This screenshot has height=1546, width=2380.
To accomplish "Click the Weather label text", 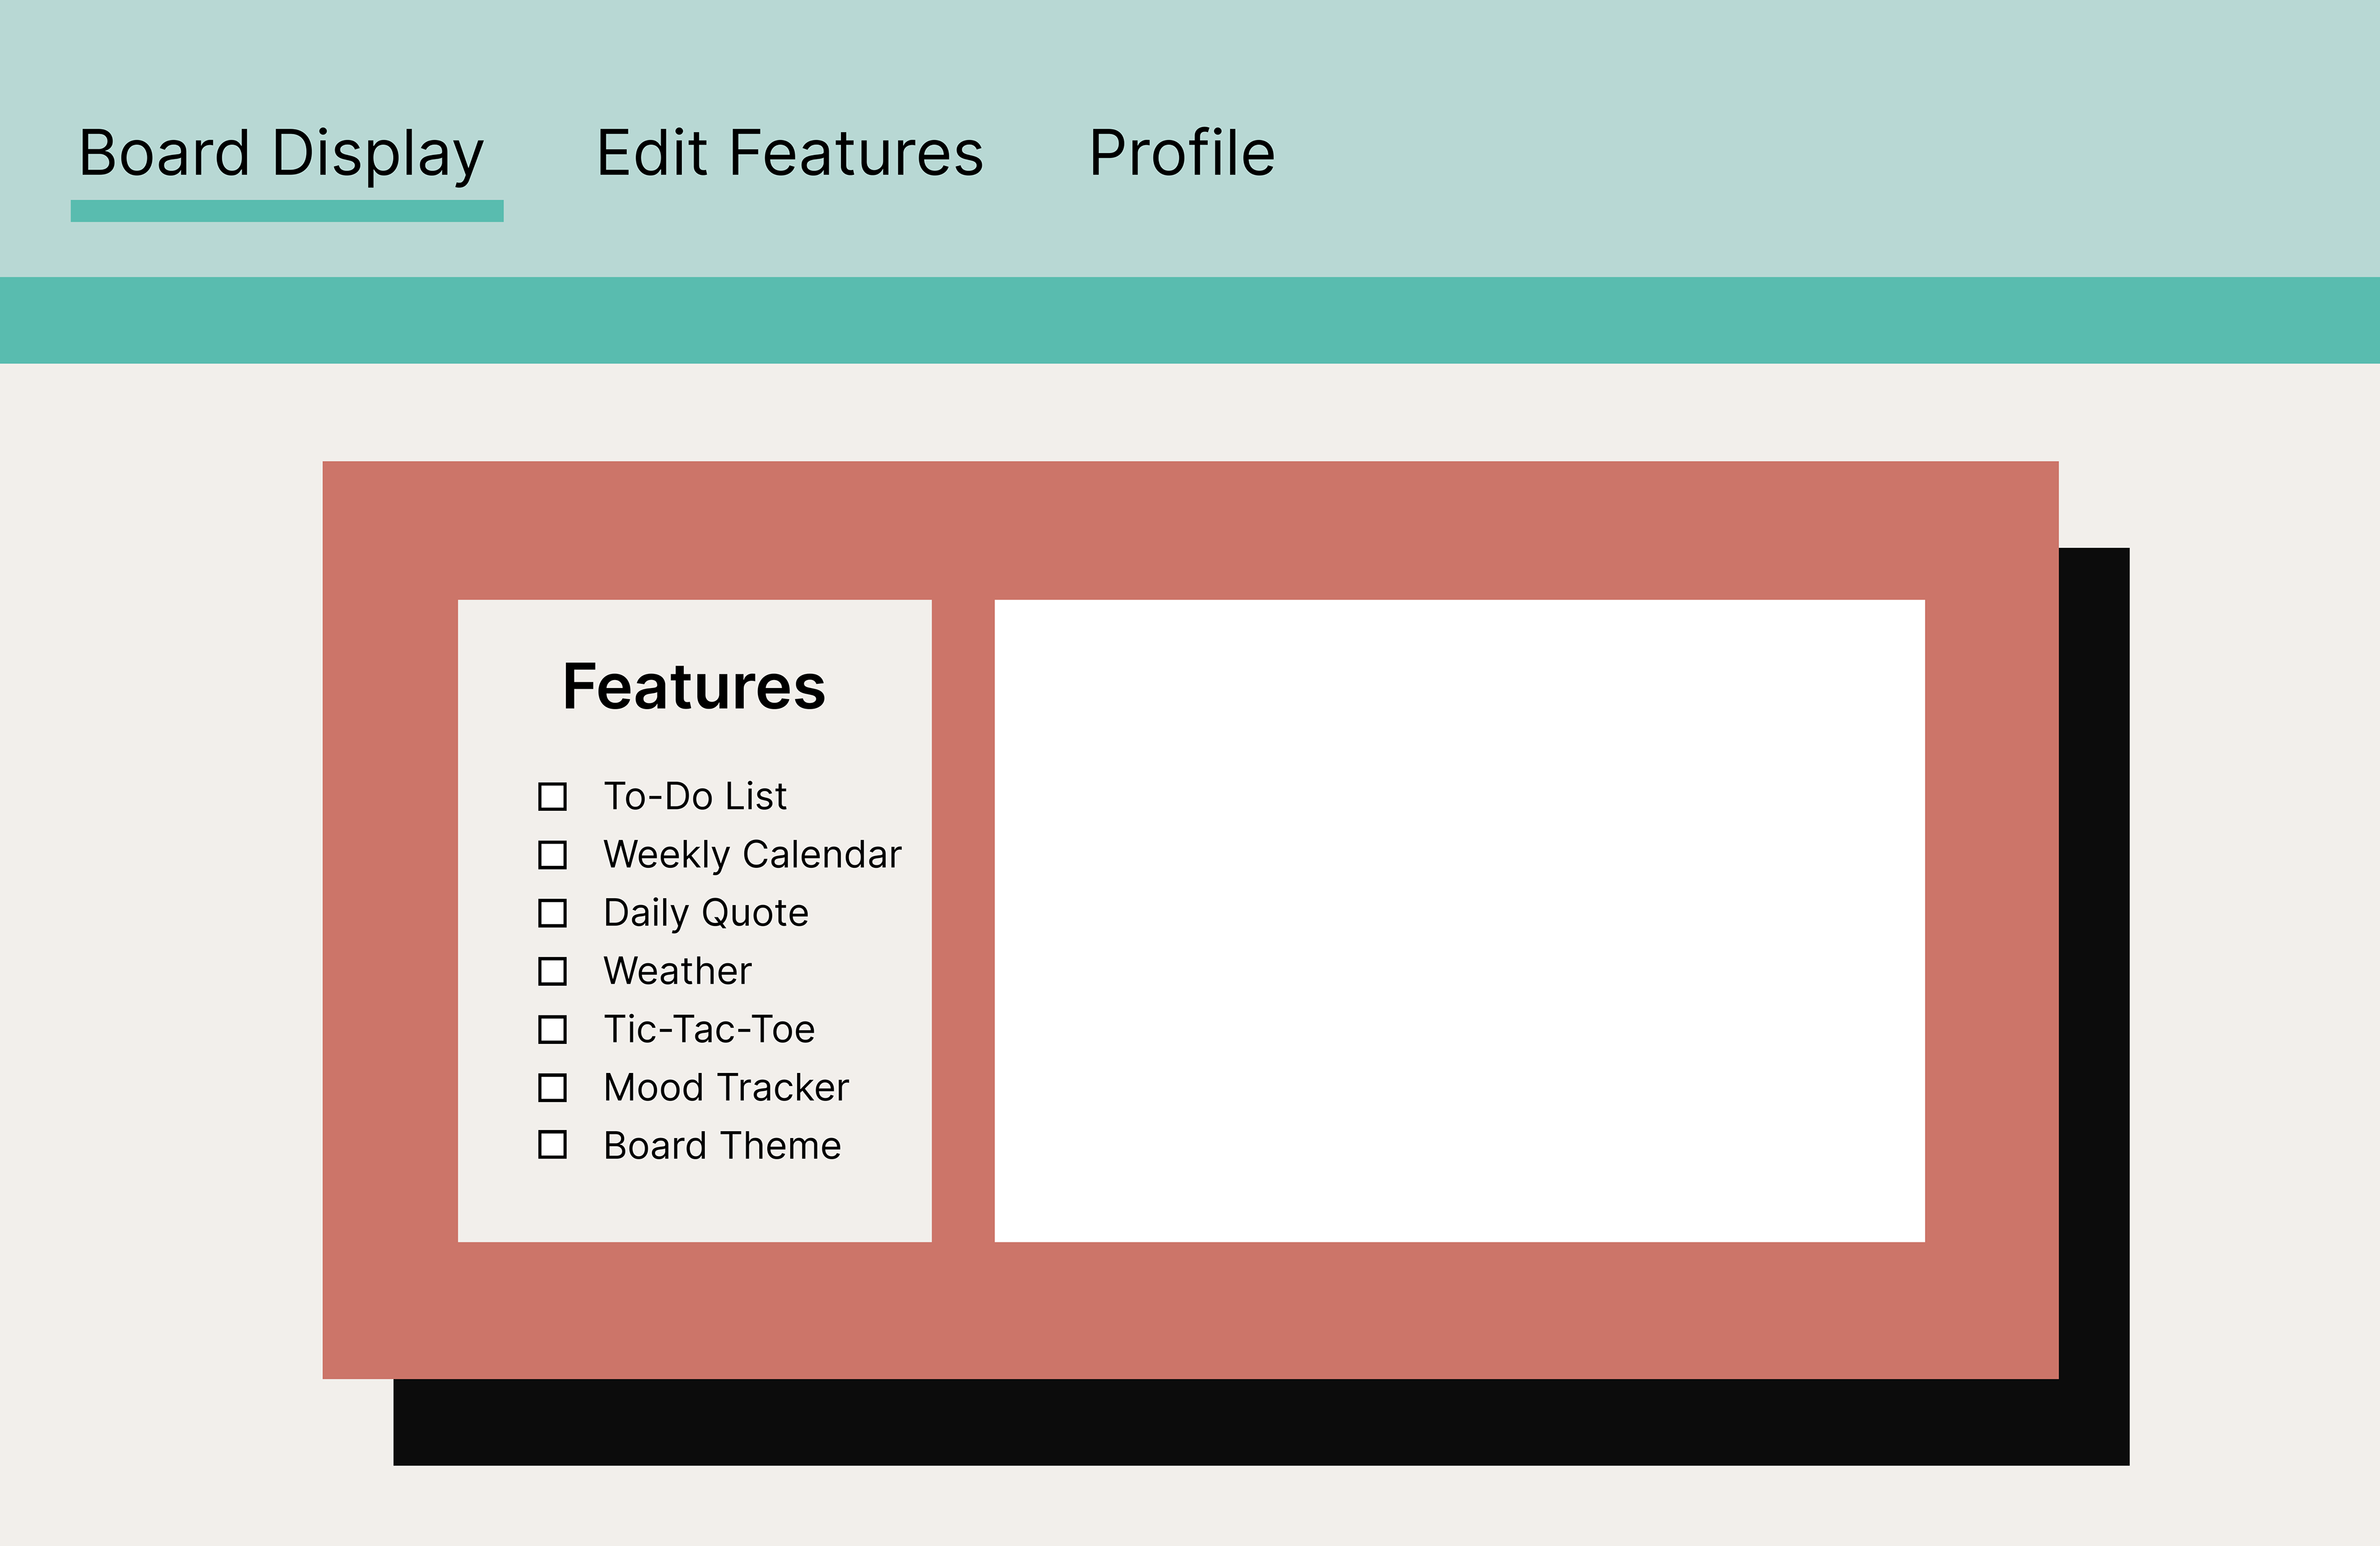I will click(x=677, y=970).
